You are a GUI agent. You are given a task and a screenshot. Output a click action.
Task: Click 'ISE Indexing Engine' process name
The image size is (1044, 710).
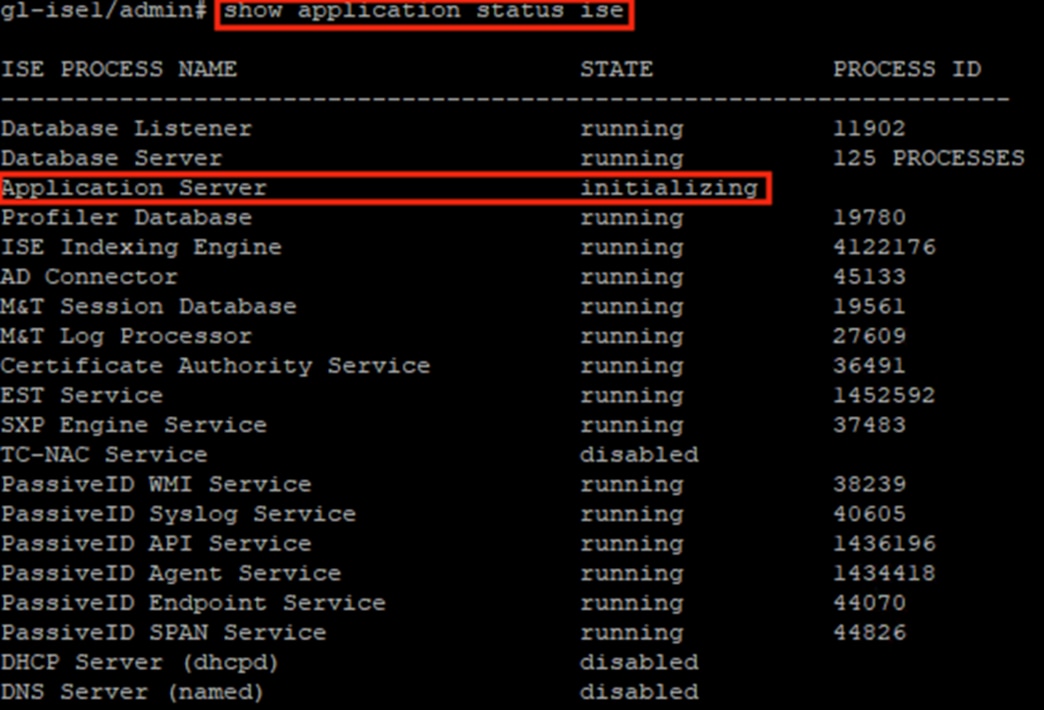(141, 247)
